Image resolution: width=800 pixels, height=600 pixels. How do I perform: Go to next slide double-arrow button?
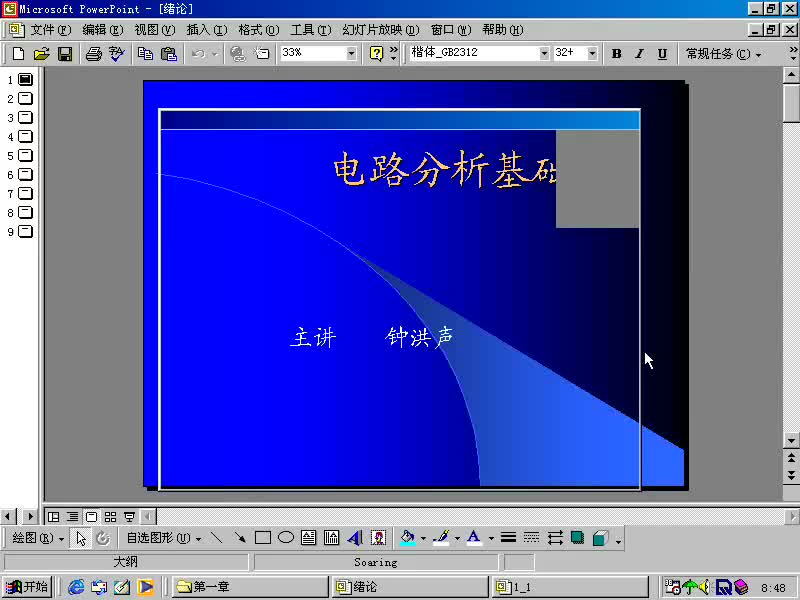[791, 476]
